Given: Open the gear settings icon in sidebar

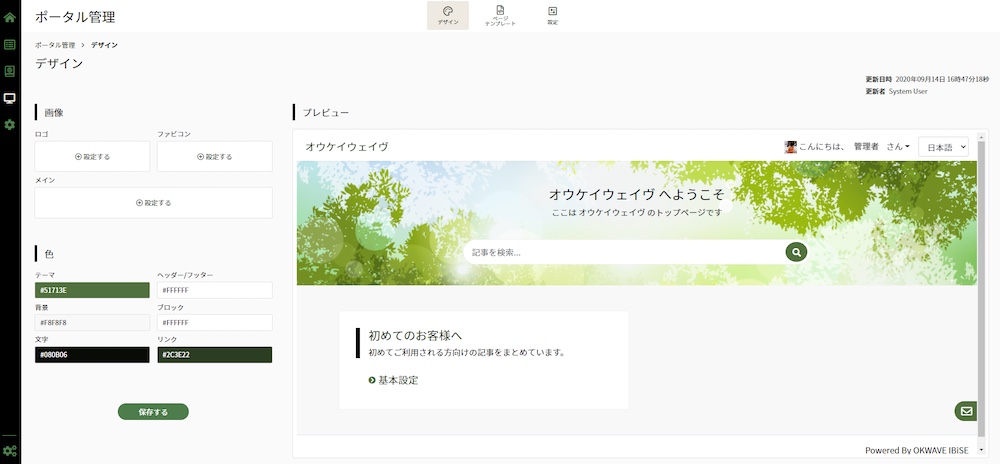Looking at the screenshot, I should pyautogui.click(x=10, y=124).
